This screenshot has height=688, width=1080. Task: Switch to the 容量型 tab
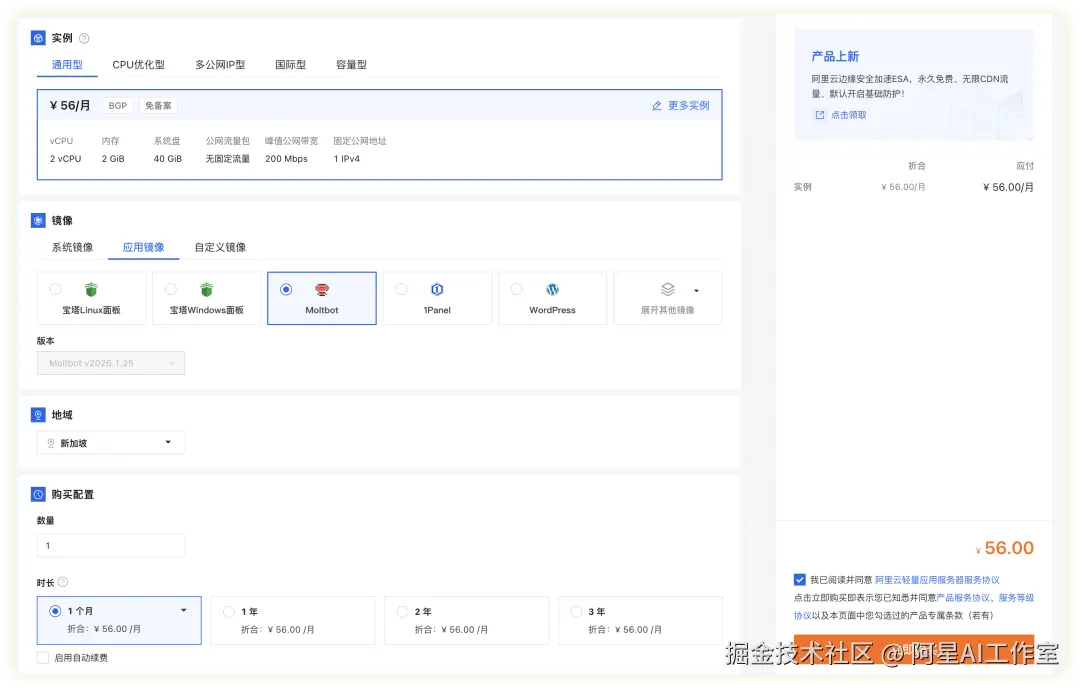(x=351, y=65)
